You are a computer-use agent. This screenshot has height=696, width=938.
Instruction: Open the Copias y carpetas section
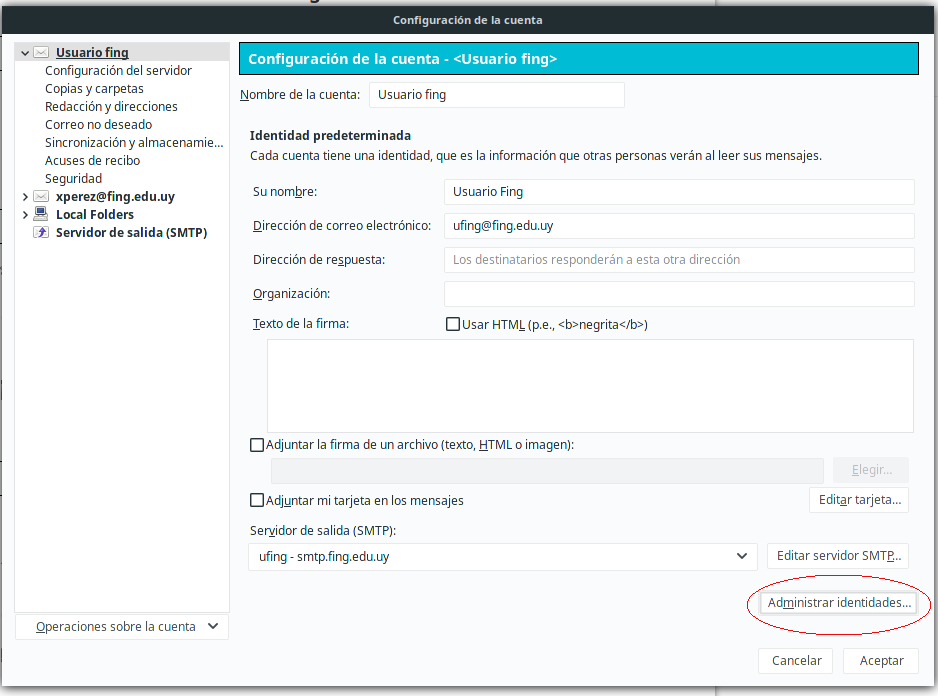click(x=94, y=89)
